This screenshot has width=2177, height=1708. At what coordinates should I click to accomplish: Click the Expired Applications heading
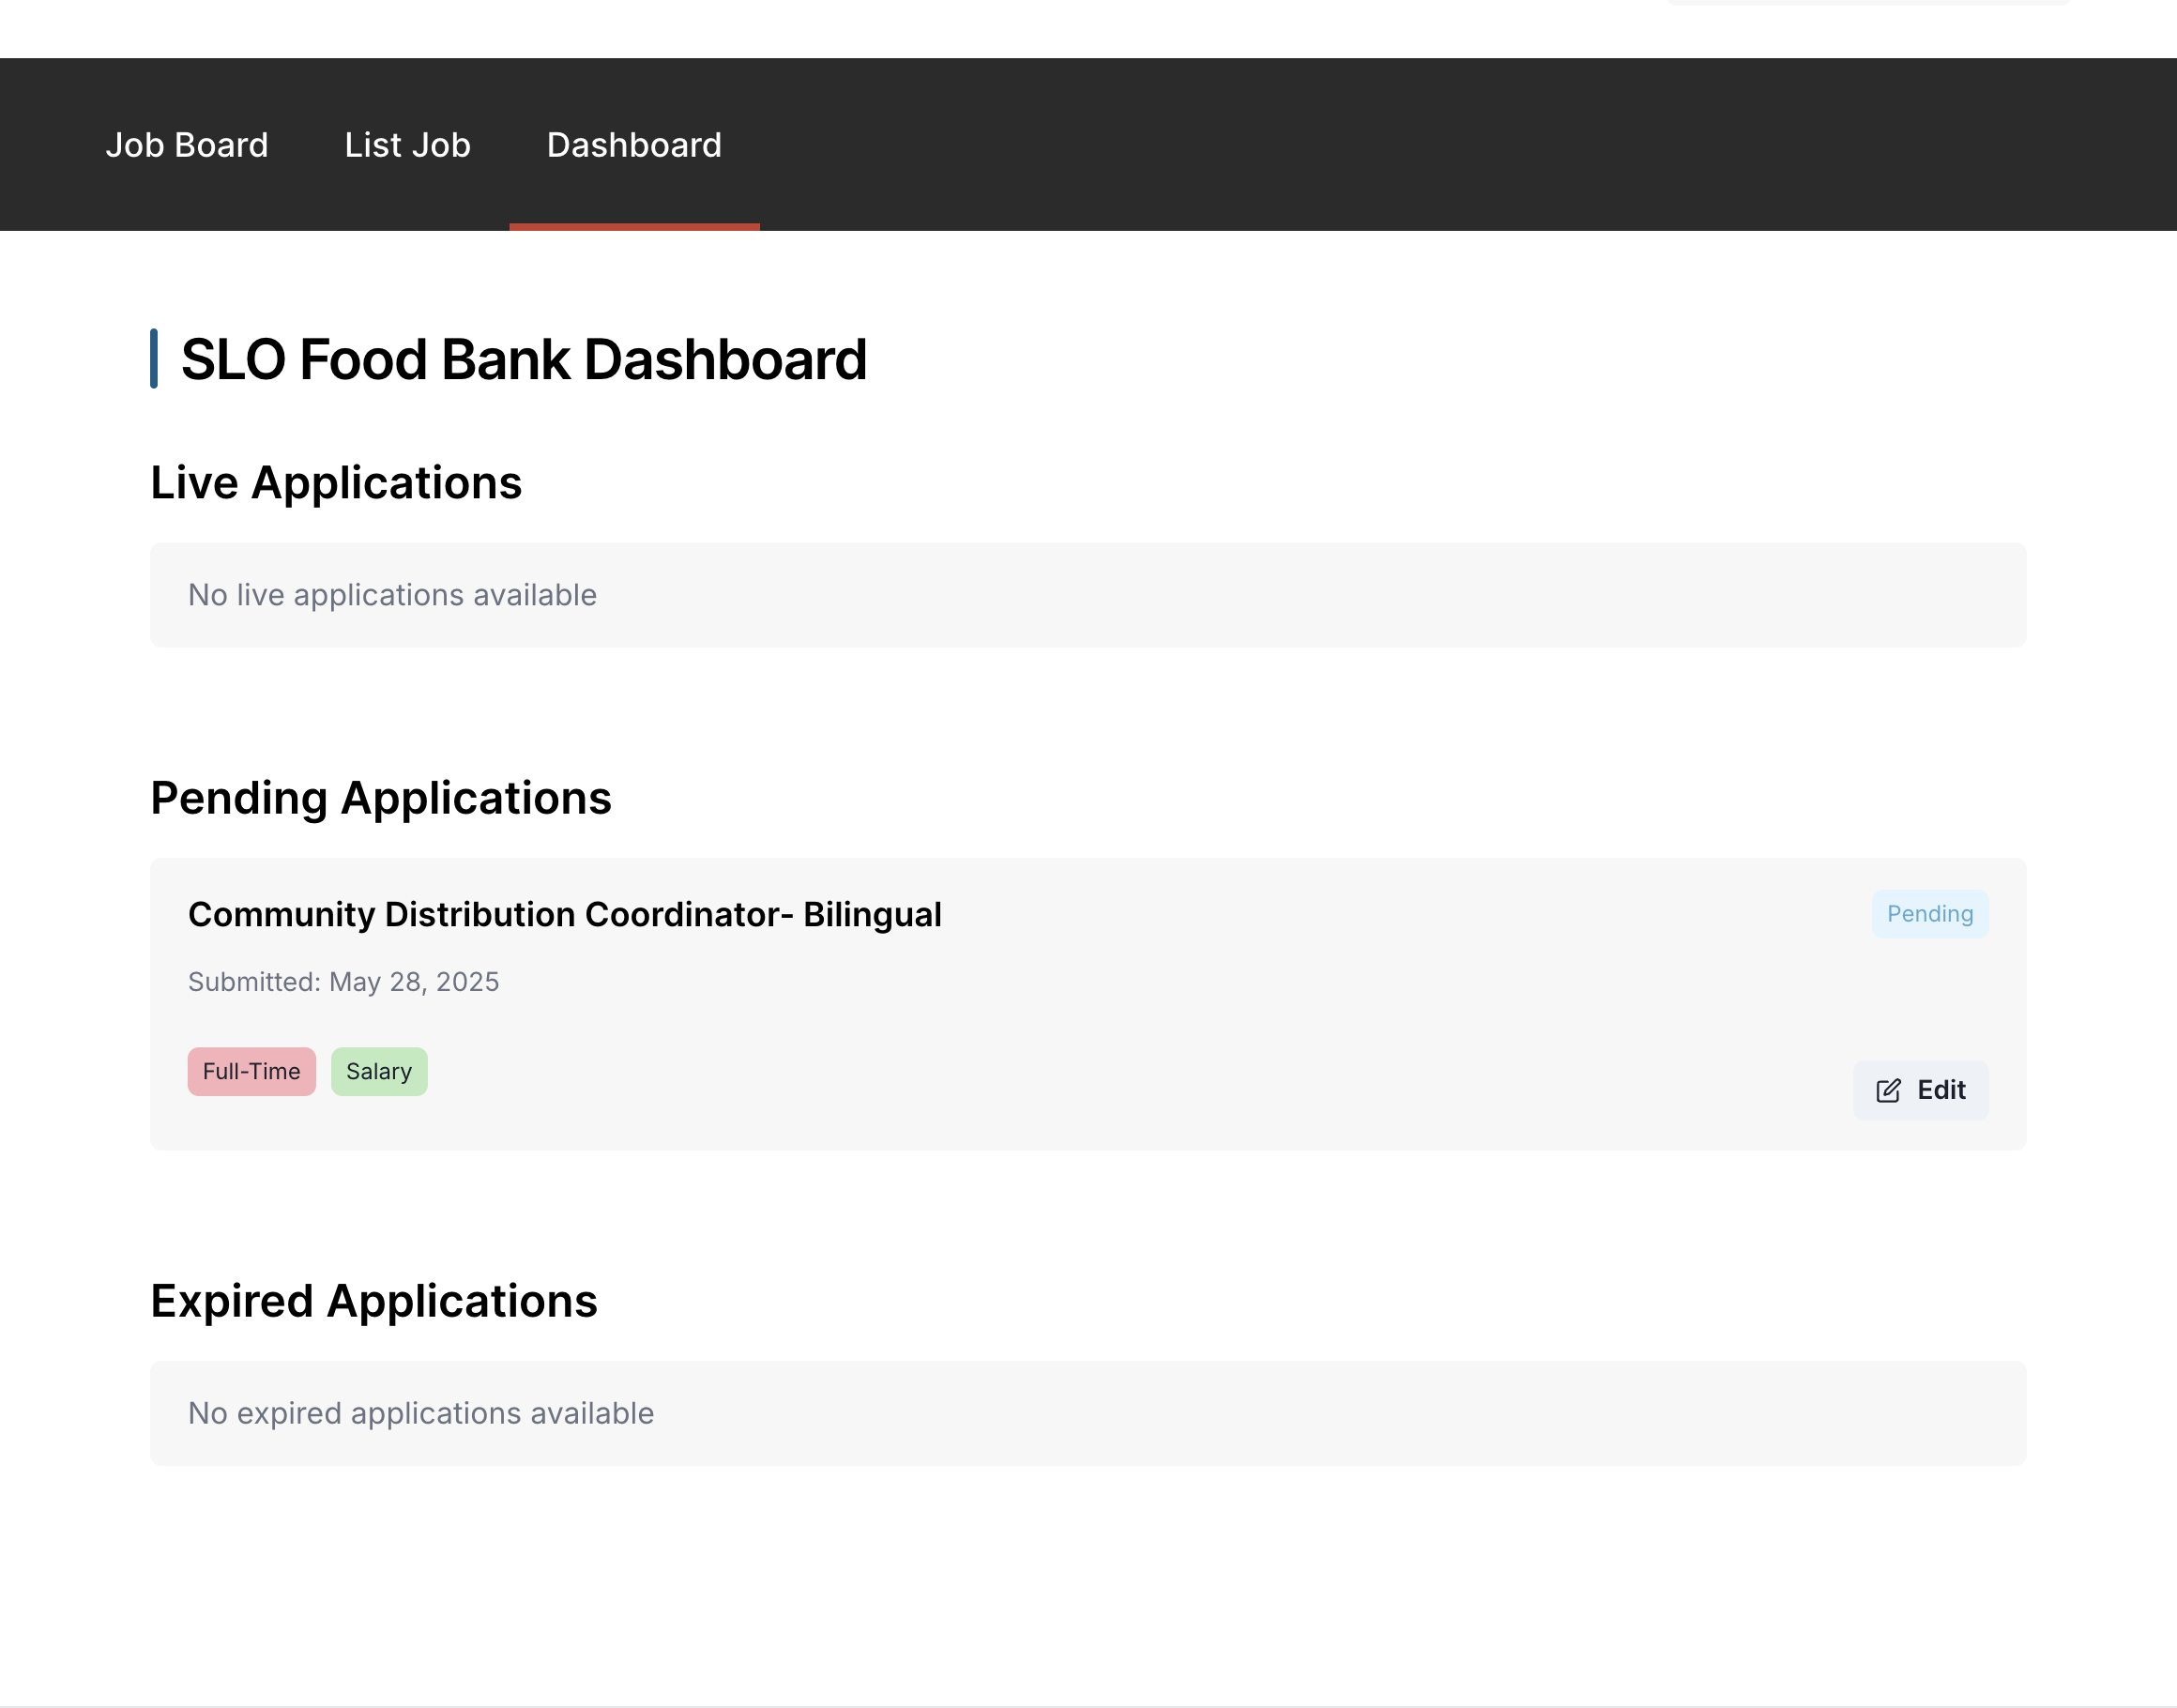[x=374, y=1301]
